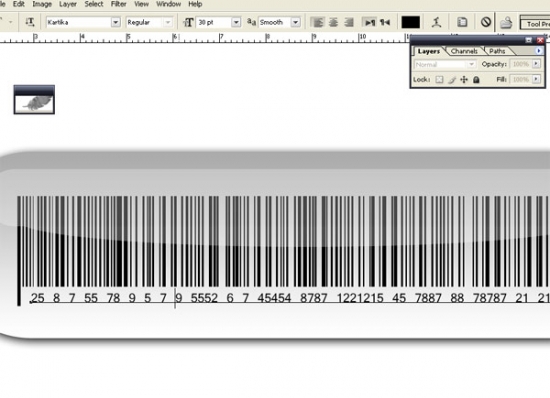Select right align text
This screenshot has width=550, height=398.
[349, 23]
